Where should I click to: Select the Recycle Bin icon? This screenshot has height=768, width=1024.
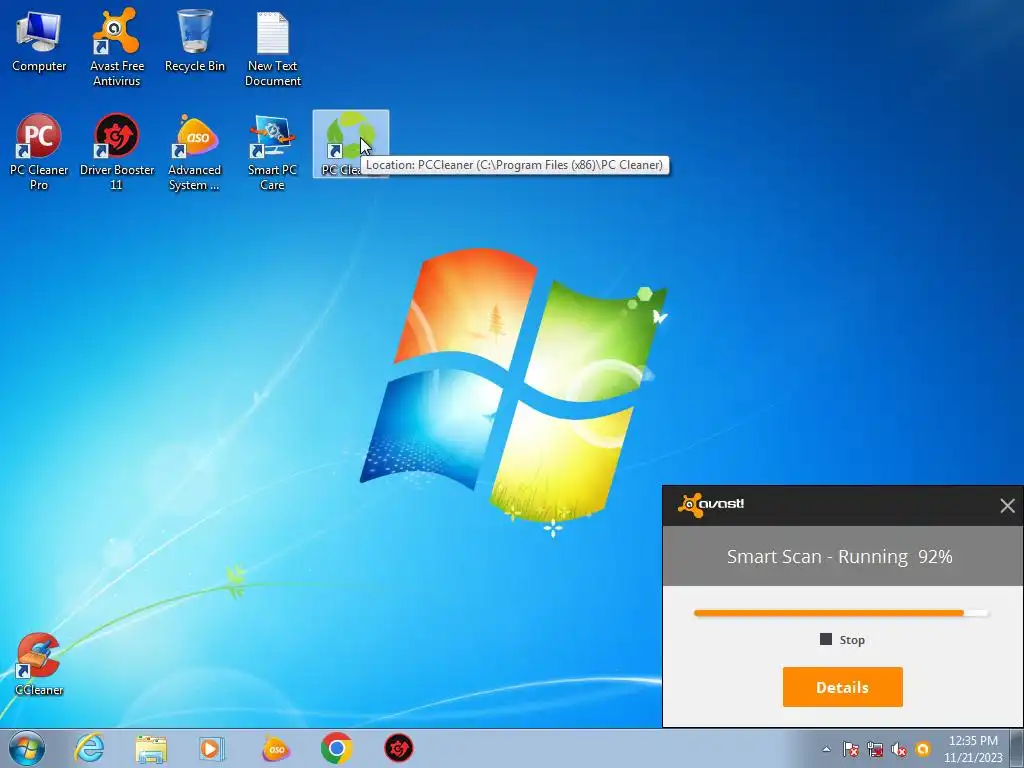tap(195, 40)
